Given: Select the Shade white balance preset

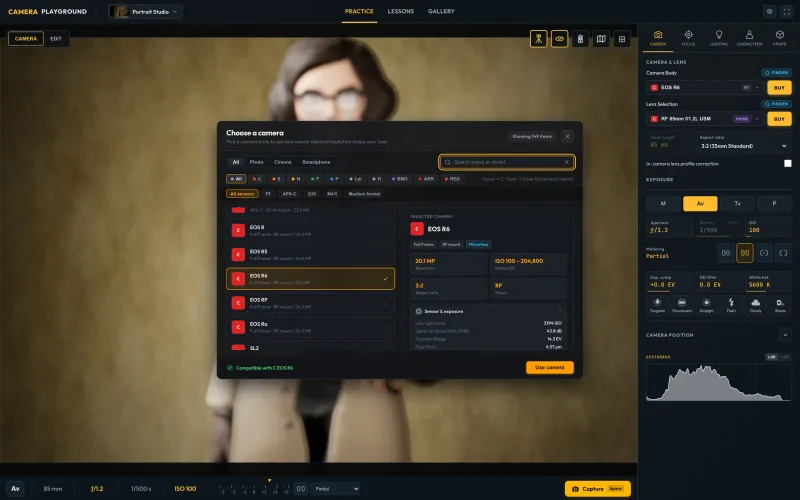Looking at the screenshot, I should pos(780,305).
